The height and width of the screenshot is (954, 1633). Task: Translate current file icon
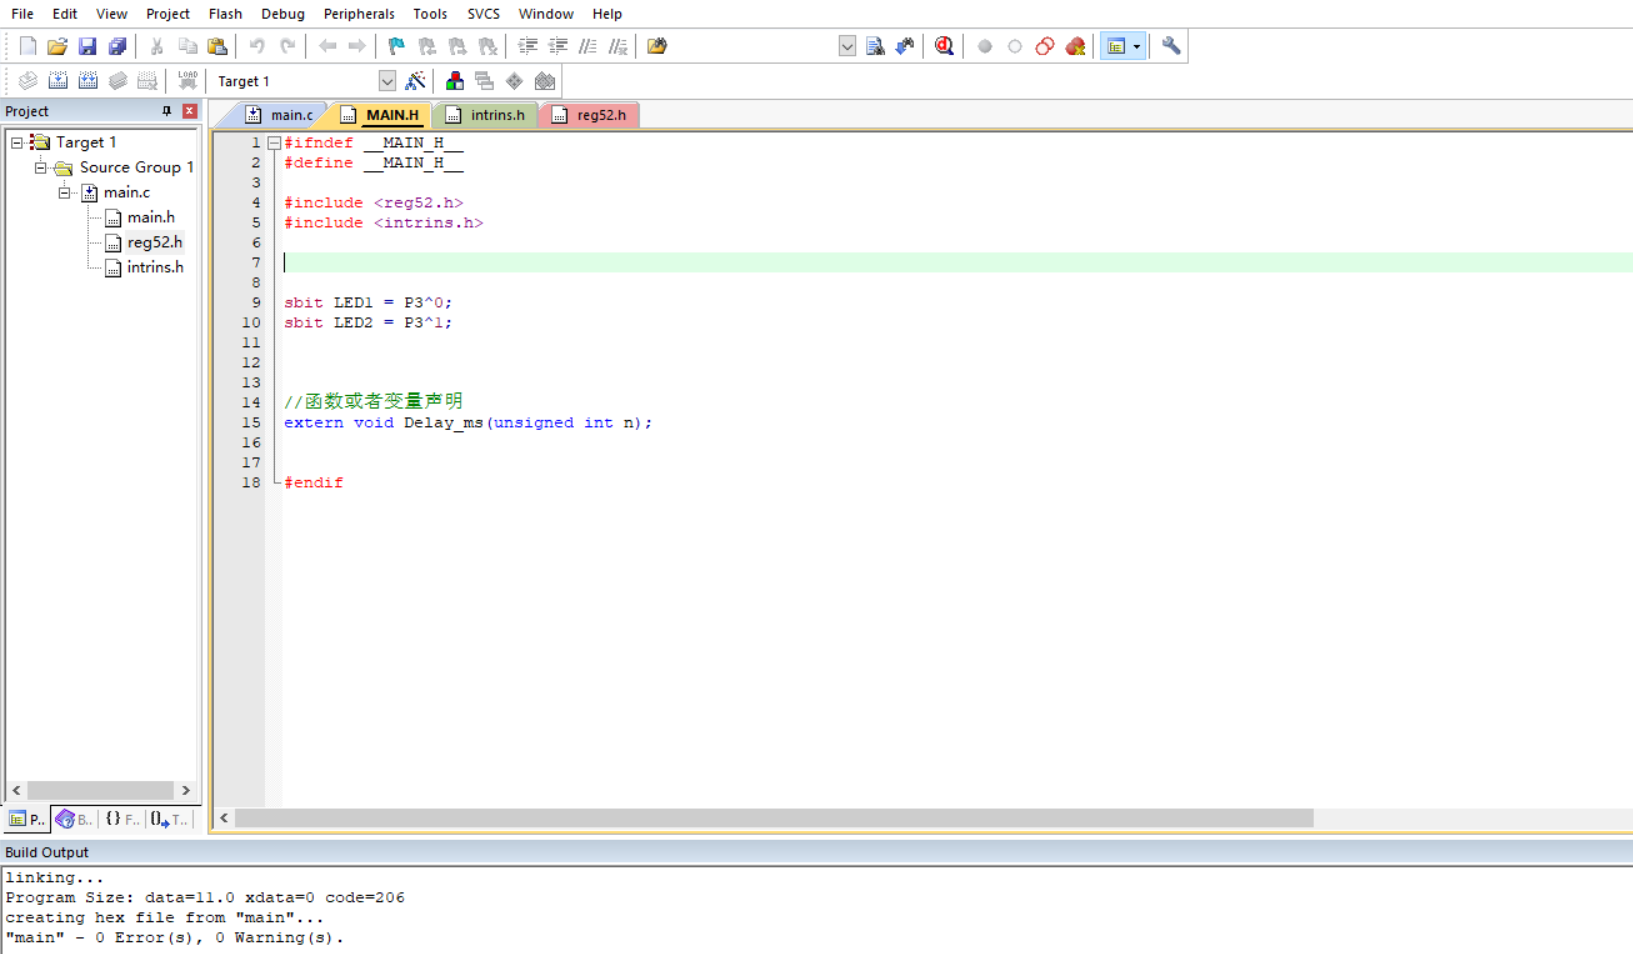28,81
